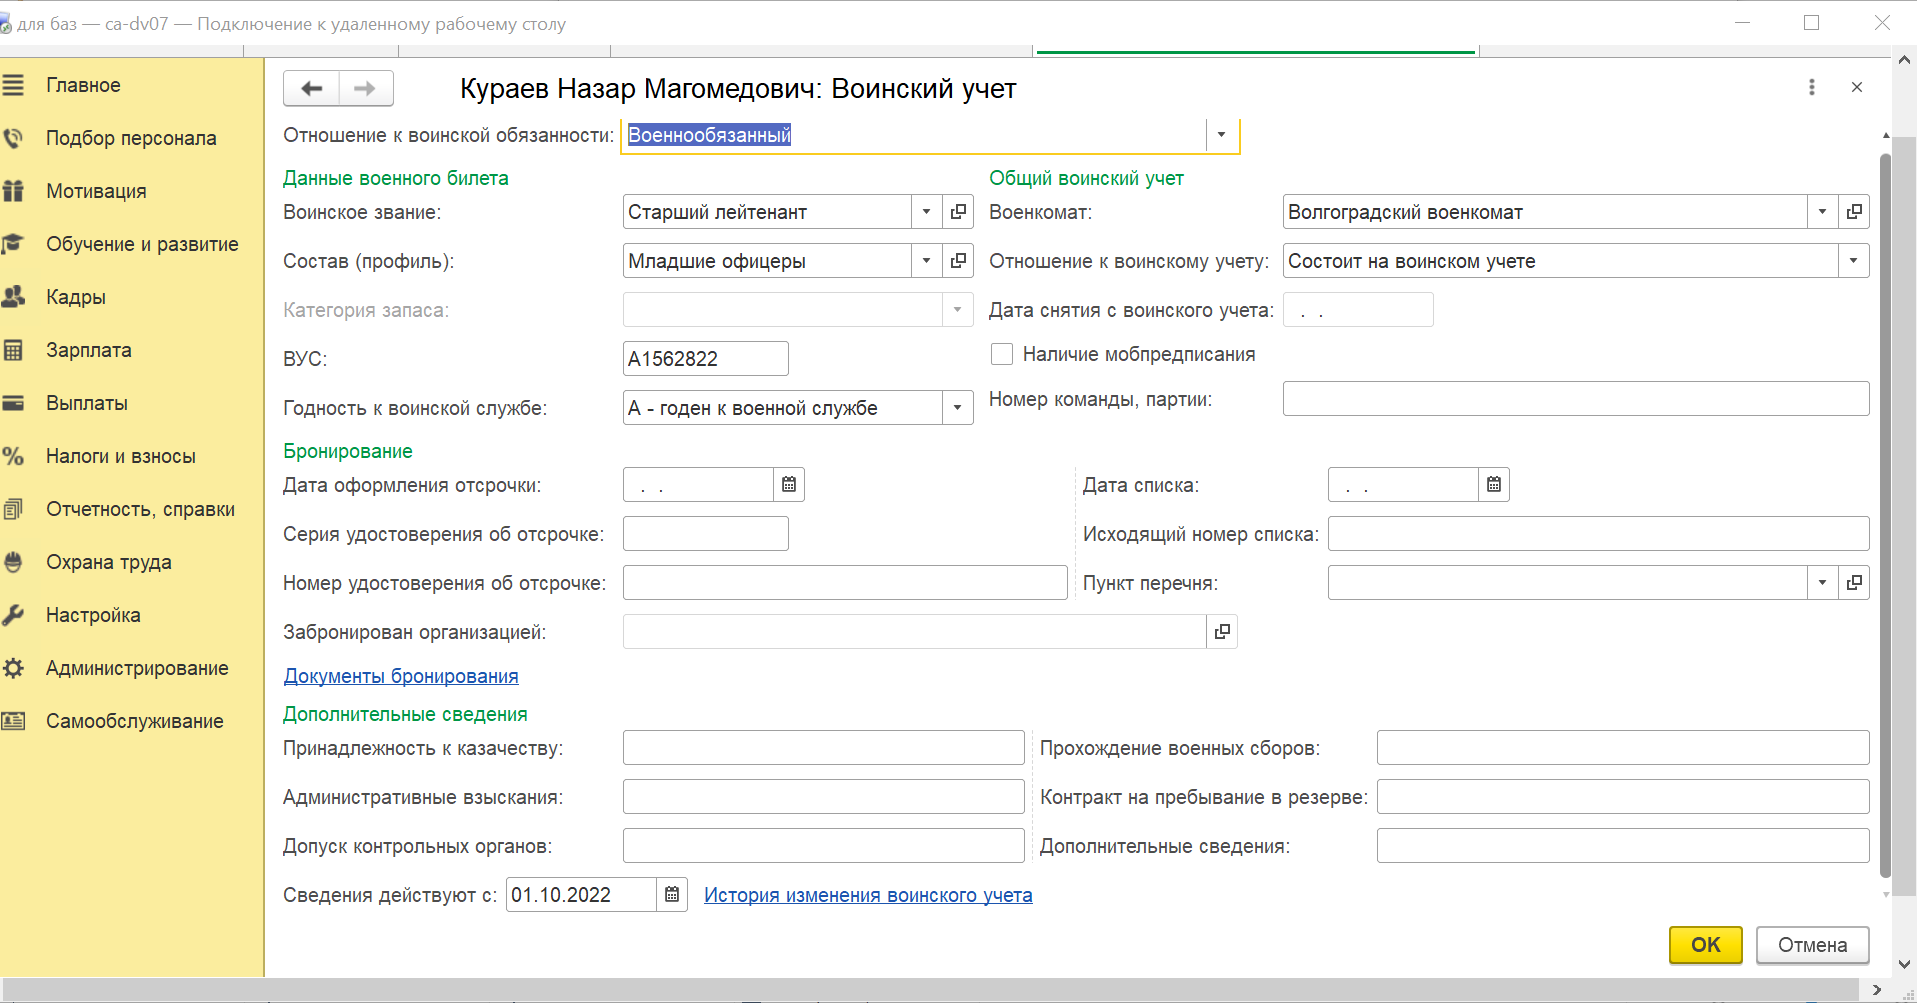Open the Кадры section in sidebar
This screenshot has width=1917, height=1003.
[x=76, y=297]
